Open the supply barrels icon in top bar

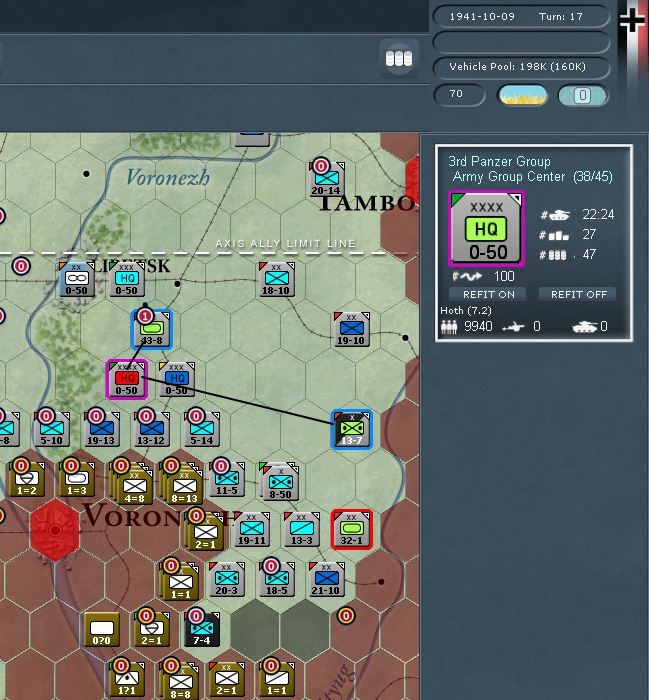[x=399, y=58]
